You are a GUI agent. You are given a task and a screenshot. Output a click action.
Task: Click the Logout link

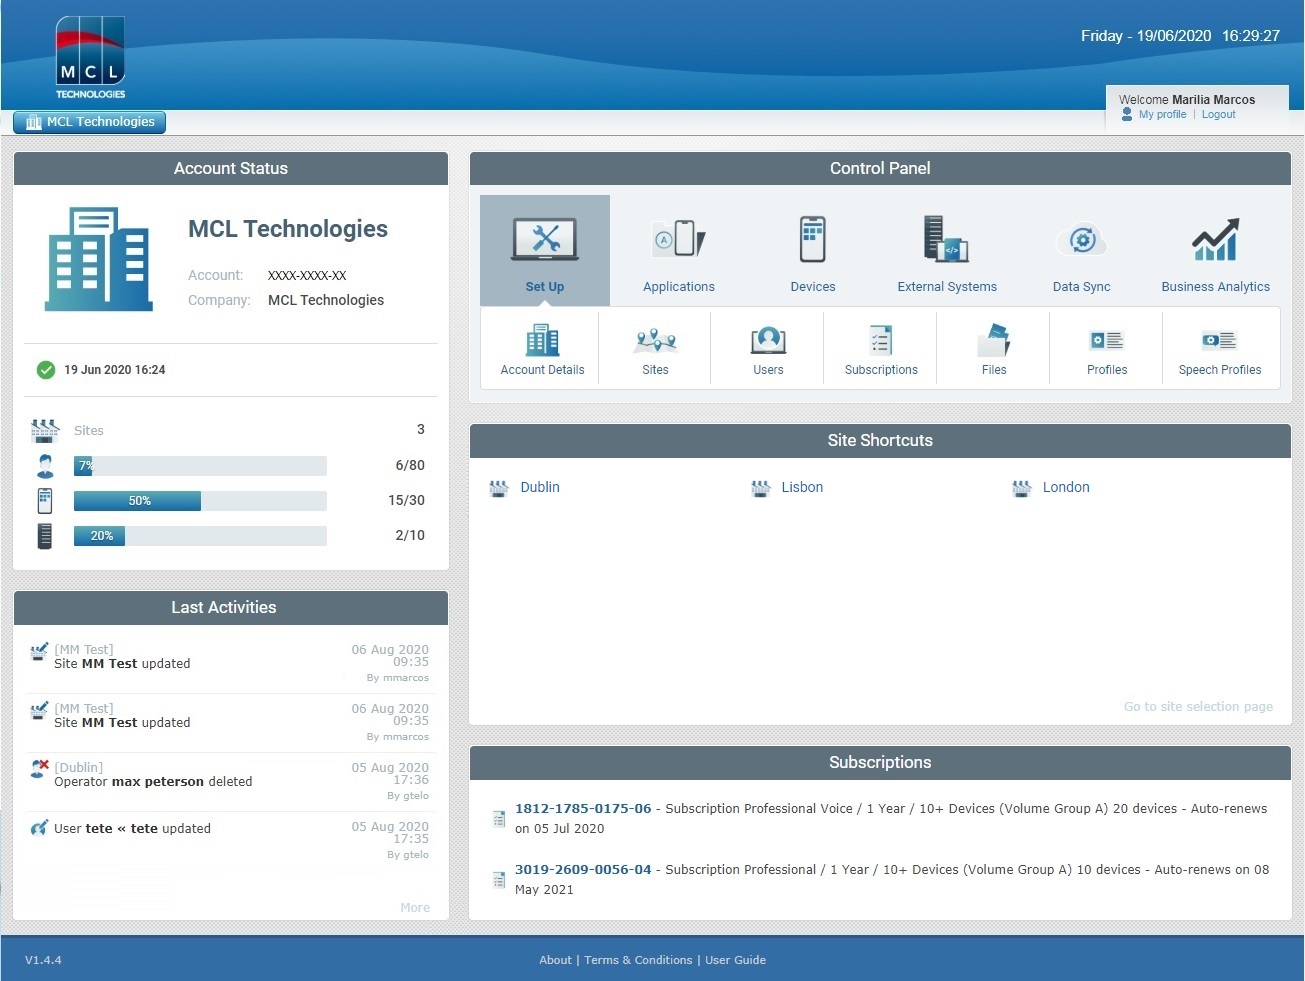point(1218,114)
